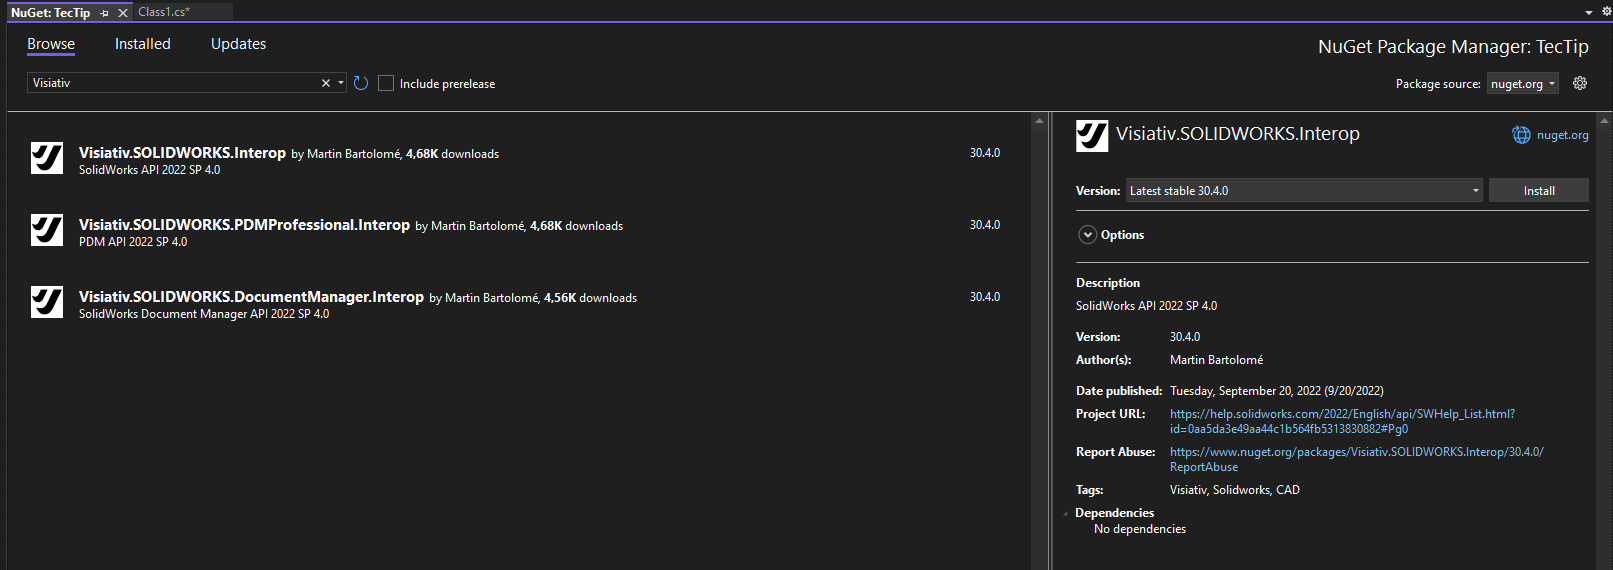
Task: Click the details pane scrollbar up arrow
Action: coord(1606,120)
